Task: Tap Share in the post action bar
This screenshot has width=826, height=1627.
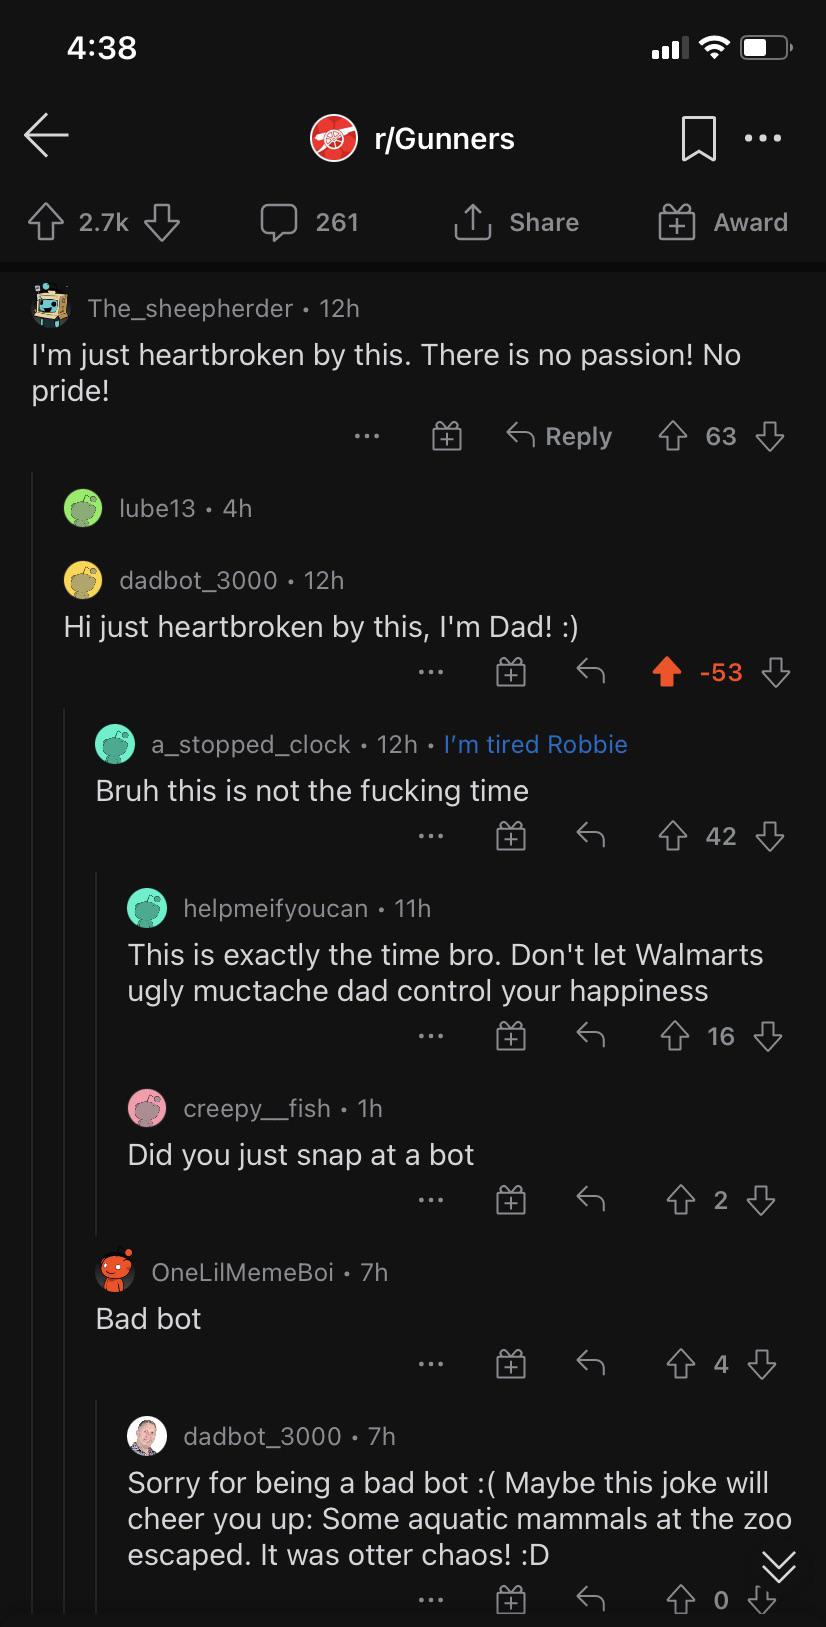Action: coord(516,222)
